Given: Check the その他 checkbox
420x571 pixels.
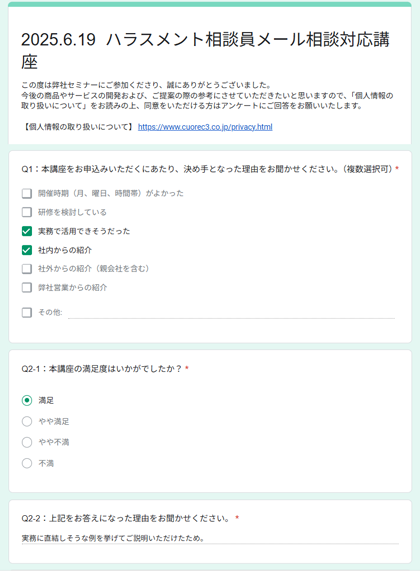Looking at the screenshot, I should [x=27, y=312].
